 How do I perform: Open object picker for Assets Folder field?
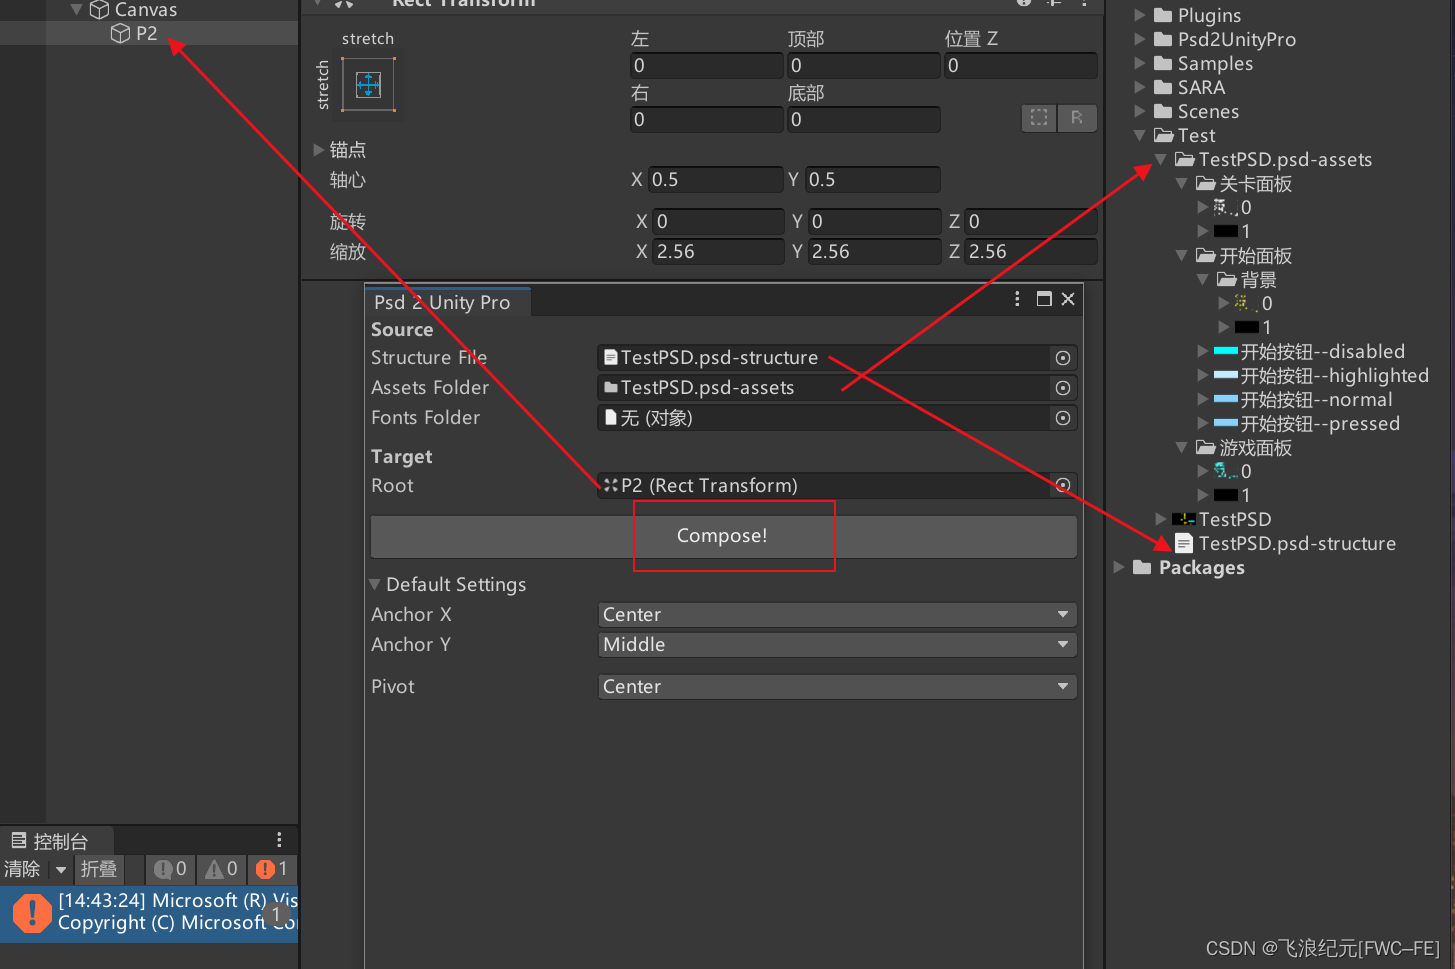[x=1063, y=388]
